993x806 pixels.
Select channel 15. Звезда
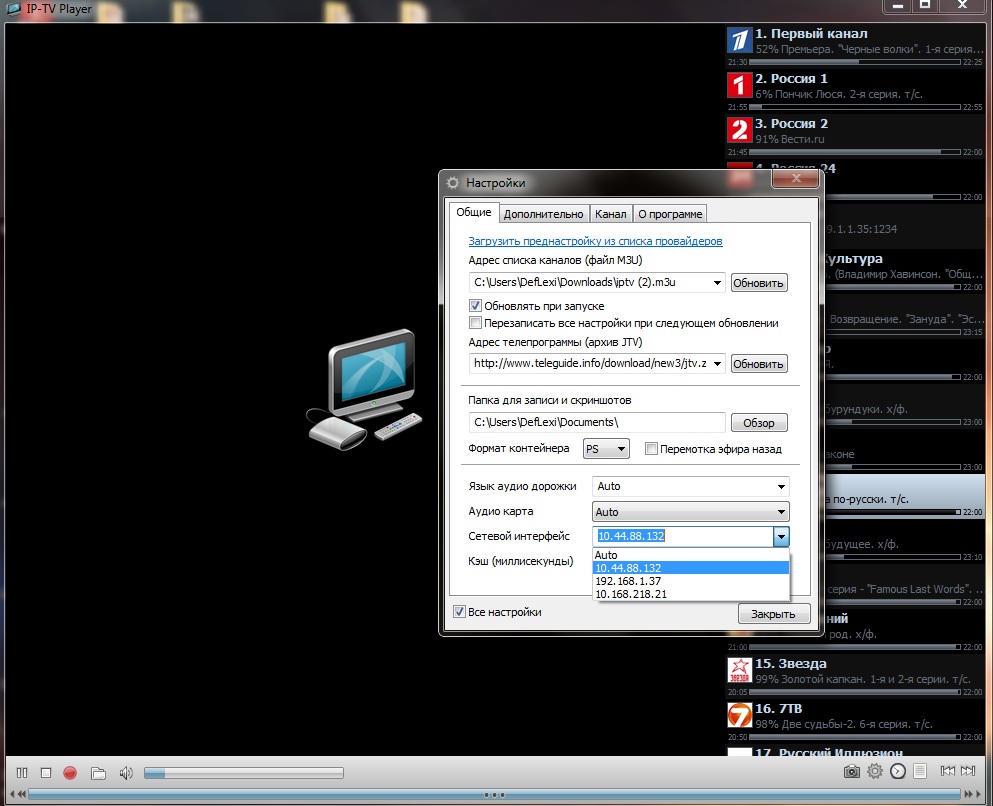tap(855, 675)
